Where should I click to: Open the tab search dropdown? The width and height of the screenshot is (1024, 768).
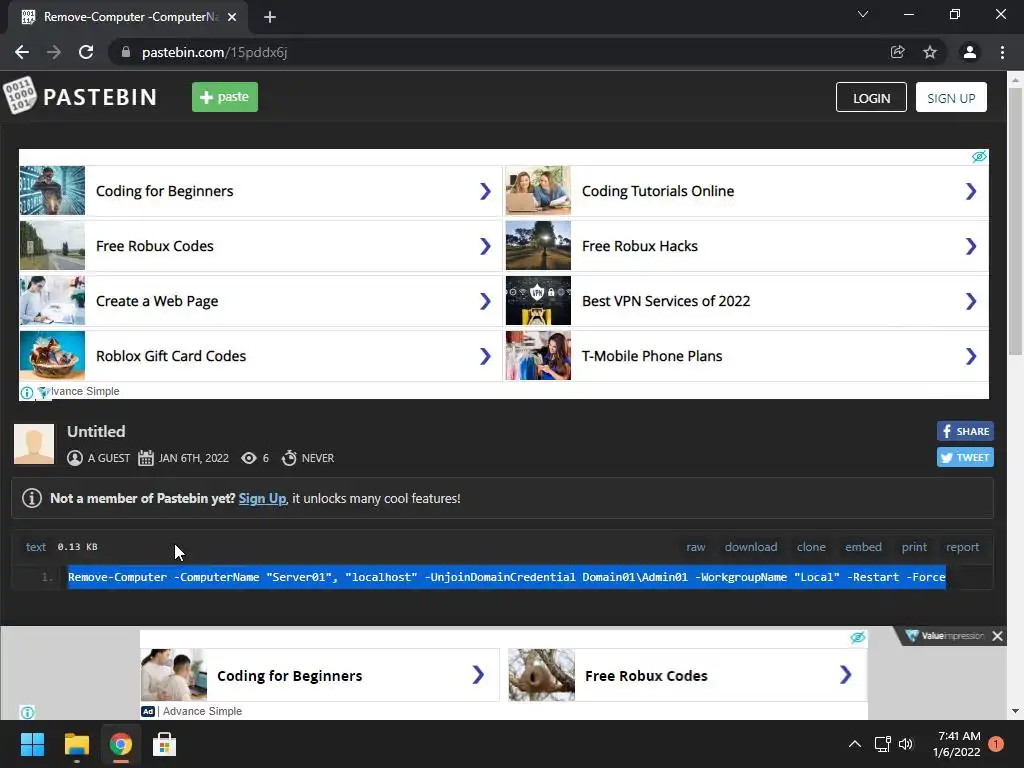pyautogui.click(x=863, y=14)
